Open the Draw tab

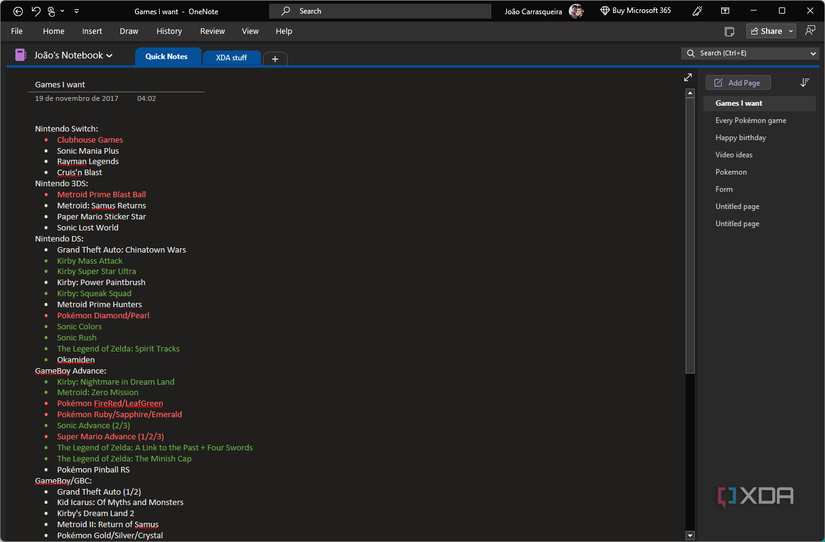tap(129, 31)
